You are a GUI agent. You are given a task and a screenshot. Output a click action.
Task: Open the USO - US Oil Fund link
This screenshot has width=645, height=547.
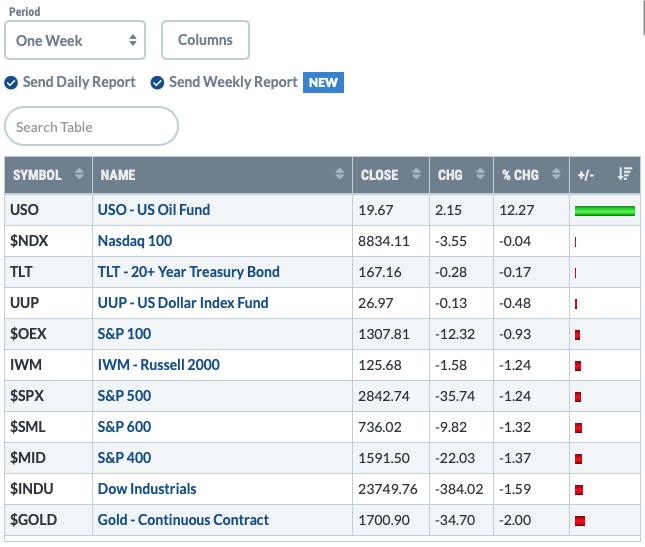pos(154,210)
